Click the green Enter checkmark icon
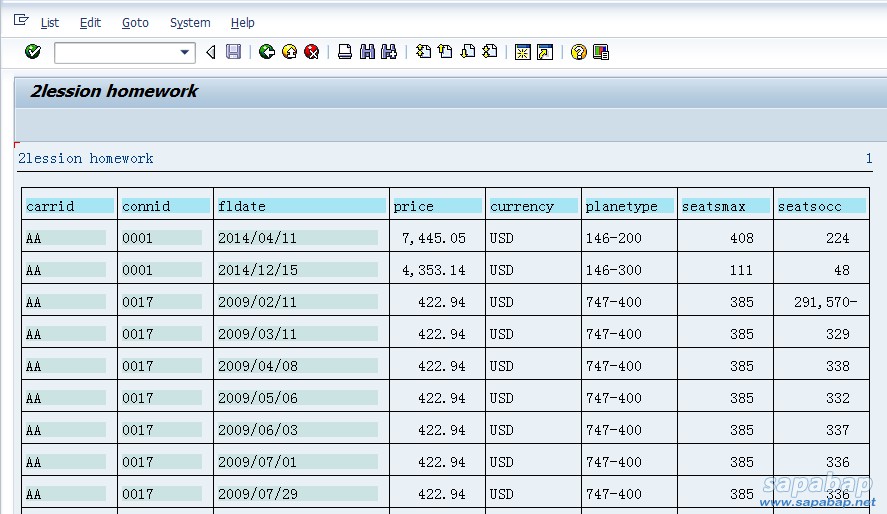The height and width of the screenshot is (514, 887). pyautogui.click(x=33, y=52)
